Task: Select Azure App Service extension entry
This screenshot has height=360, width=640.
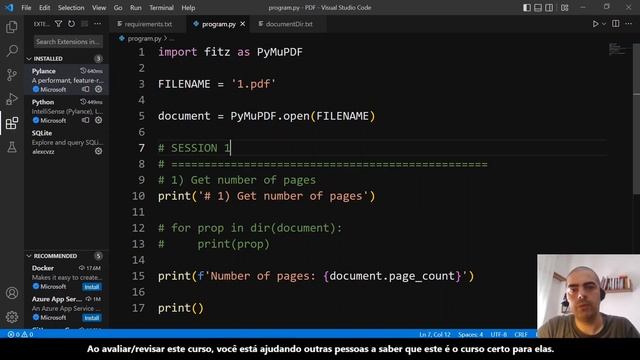Action: pyautogui.click(x=67, y=308)
